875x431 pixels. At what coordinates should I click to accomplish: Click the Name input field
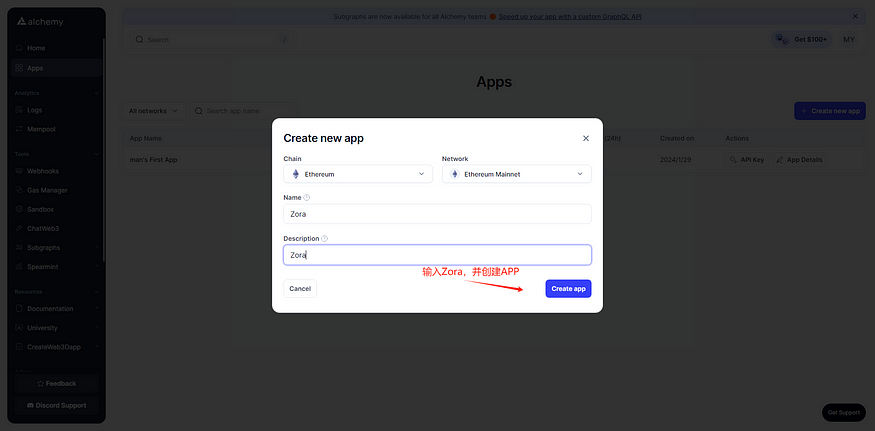437,214
